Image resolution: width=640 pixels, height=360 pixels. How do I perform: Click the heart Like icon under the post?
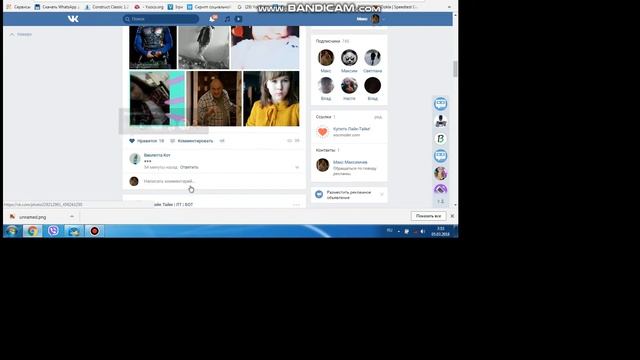coord(132,141)
